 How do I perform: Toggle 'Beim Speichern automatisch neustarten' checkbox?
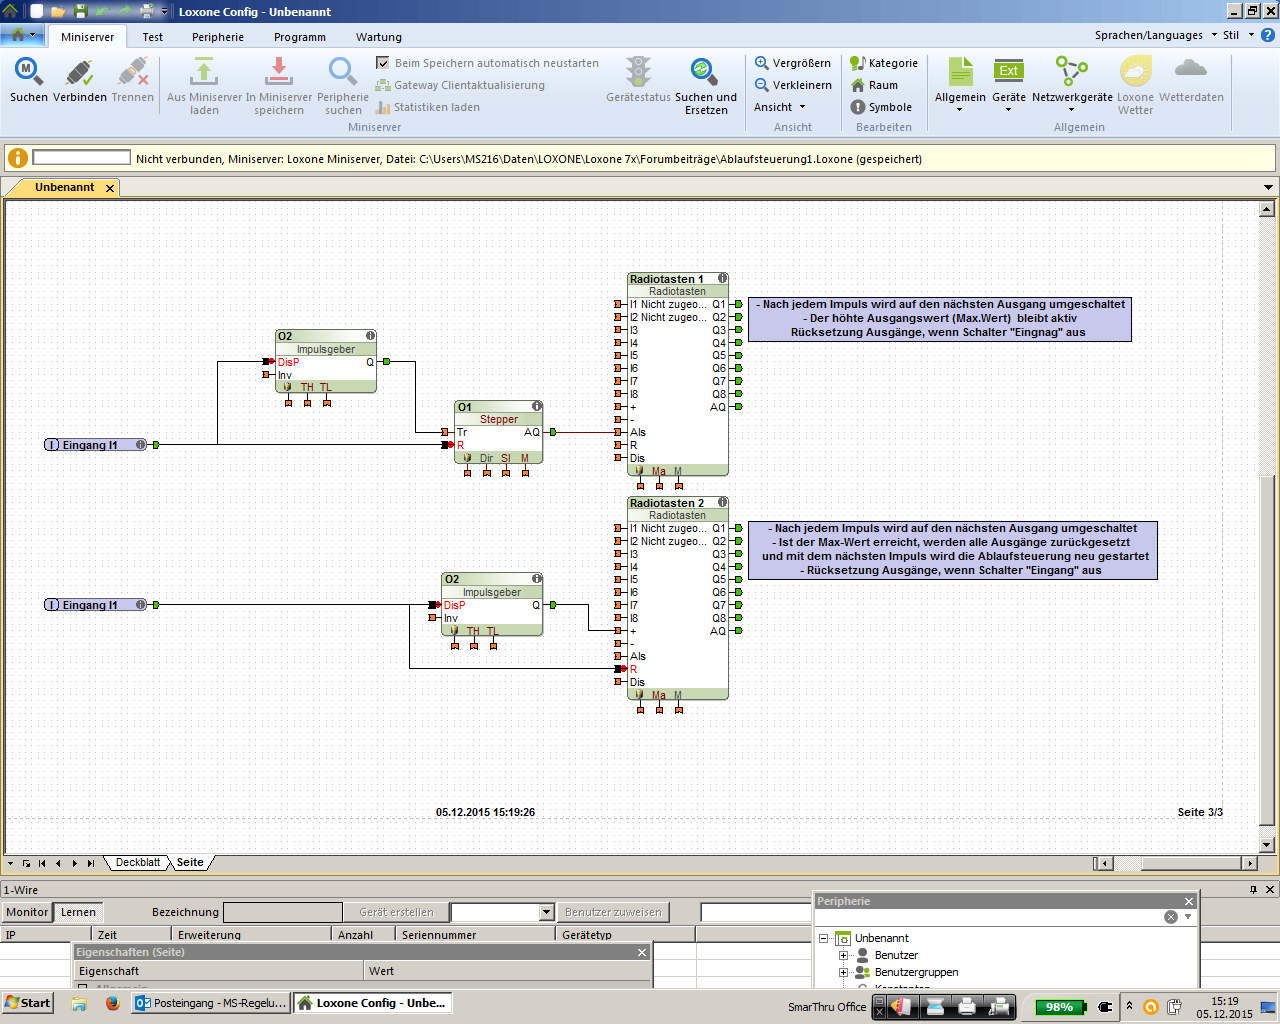382,63
